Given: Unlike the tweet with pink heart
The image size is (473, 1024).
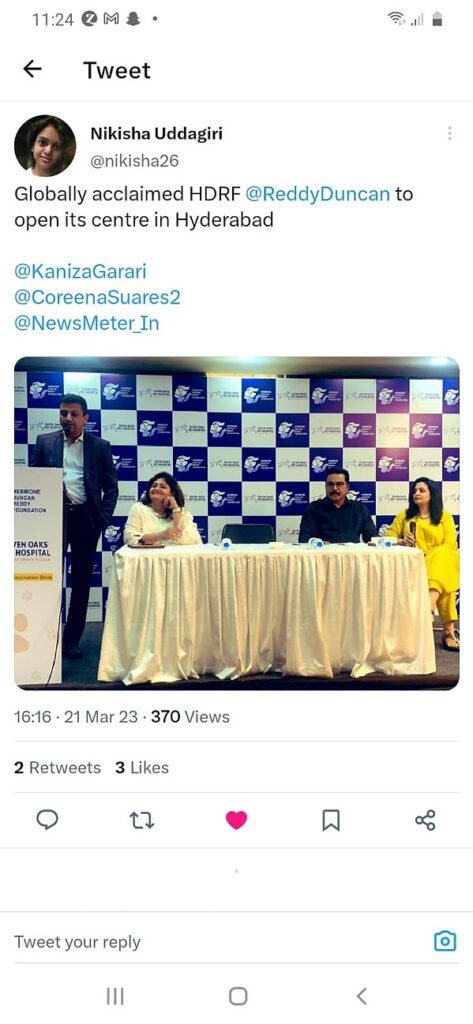Looking at the screenshot, I should click(236, 820).
